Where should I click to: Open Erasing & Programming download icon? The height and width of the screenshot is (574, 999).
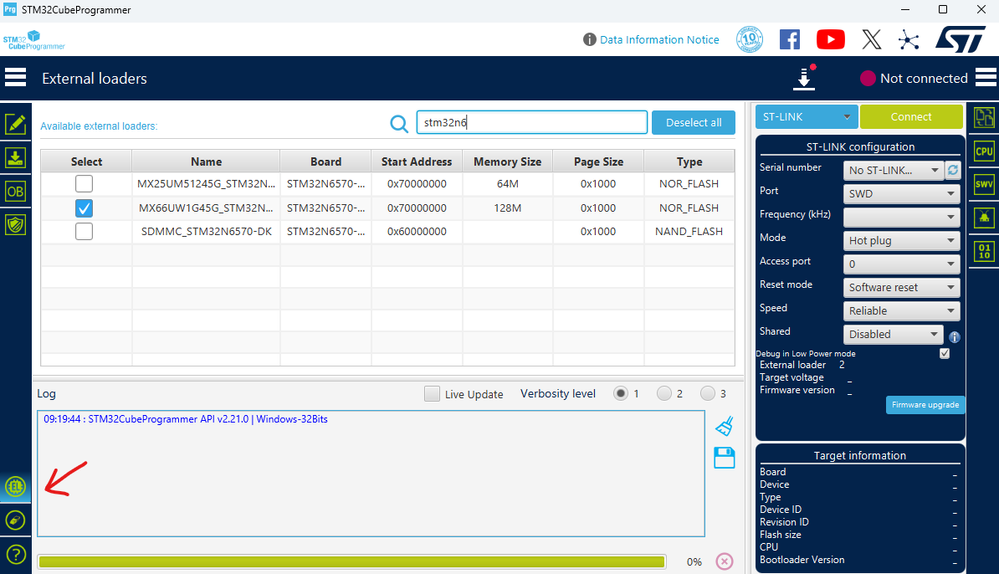tap(15, 157)
